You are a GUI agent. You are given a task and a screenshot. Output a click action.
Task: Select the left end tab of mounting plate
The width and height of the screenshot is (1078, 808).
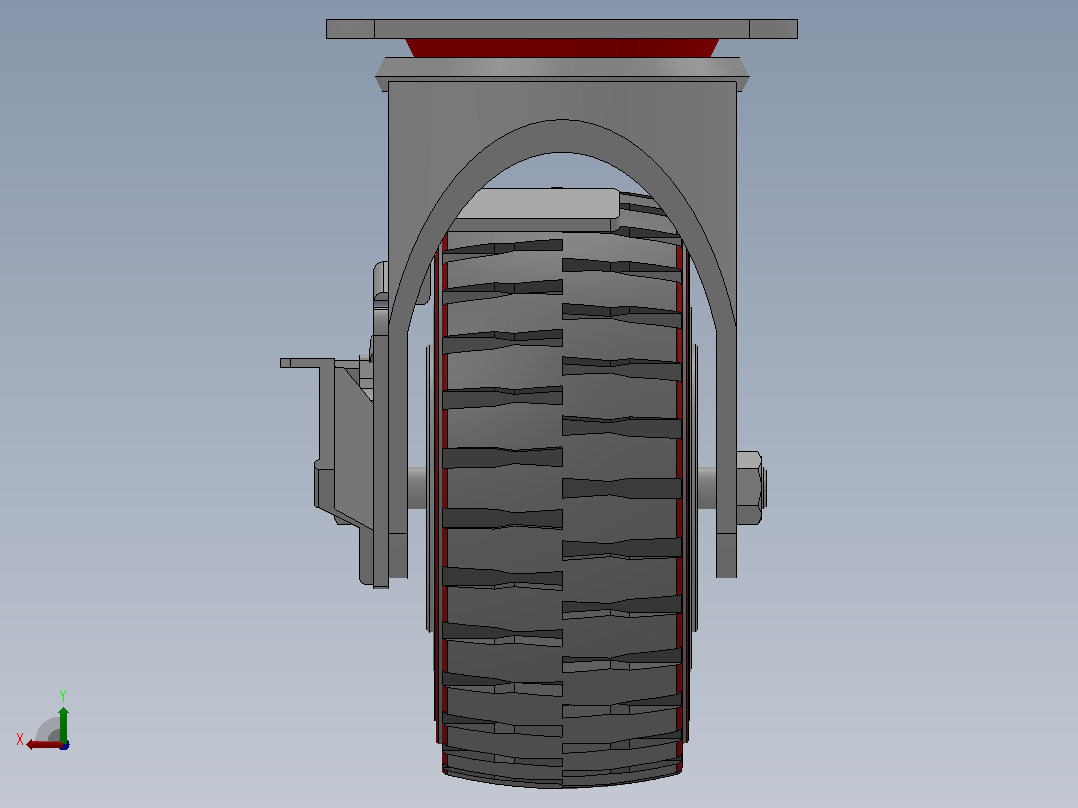(x=351, y=29)
